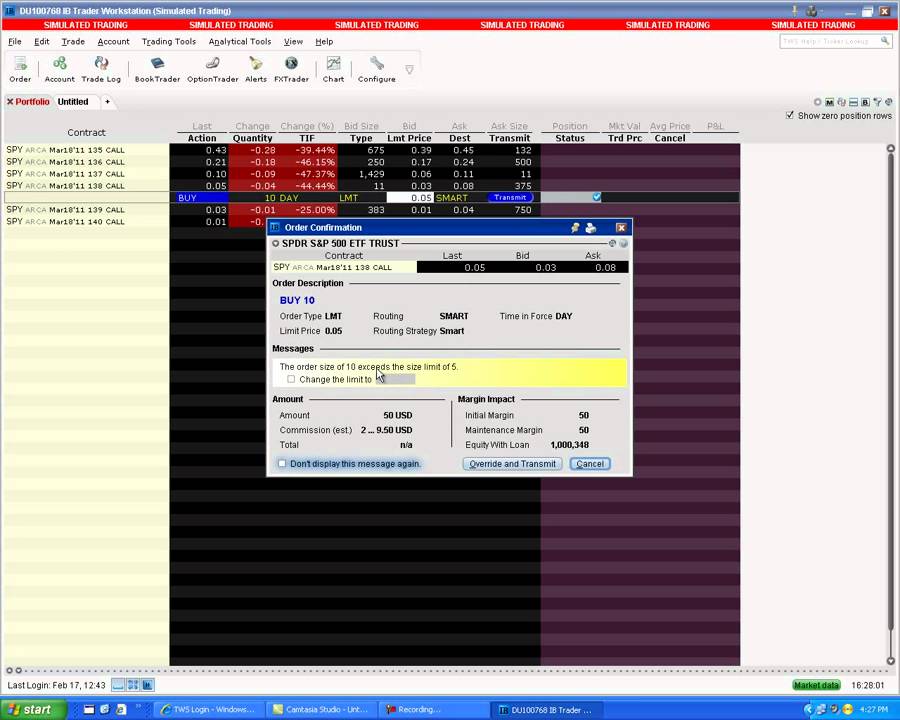900x720 pixels.
Task: Open the Edit menu
Action: click(41, 41)
